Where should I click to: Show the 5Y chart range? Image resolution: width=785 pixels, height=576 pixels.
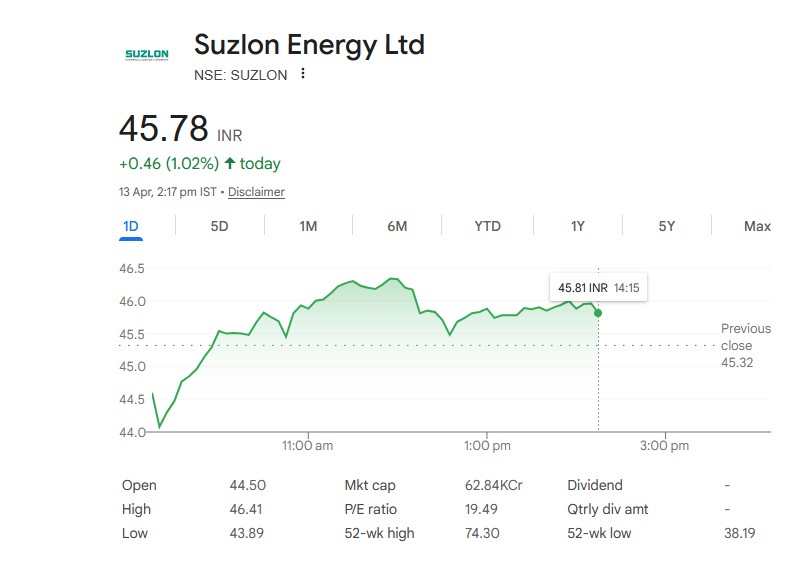(667, 226)
